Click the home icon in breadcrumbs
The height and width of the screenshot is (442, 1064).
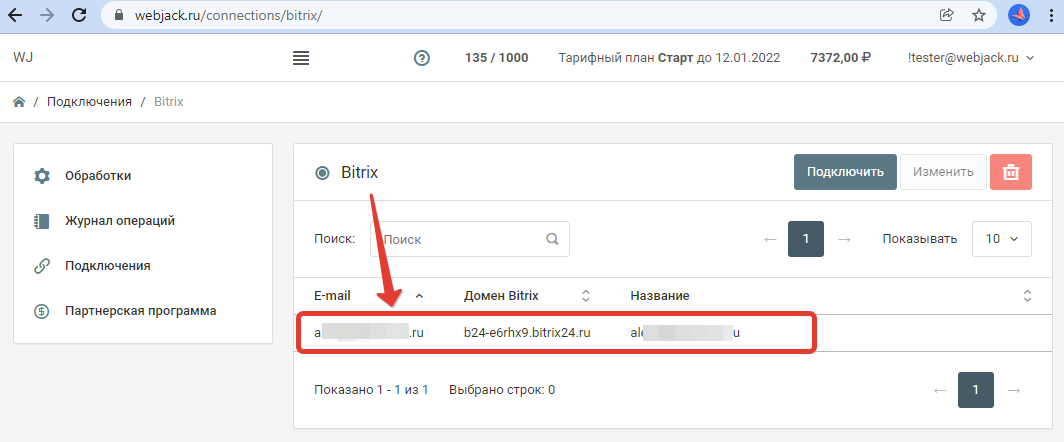pos(19,102)
